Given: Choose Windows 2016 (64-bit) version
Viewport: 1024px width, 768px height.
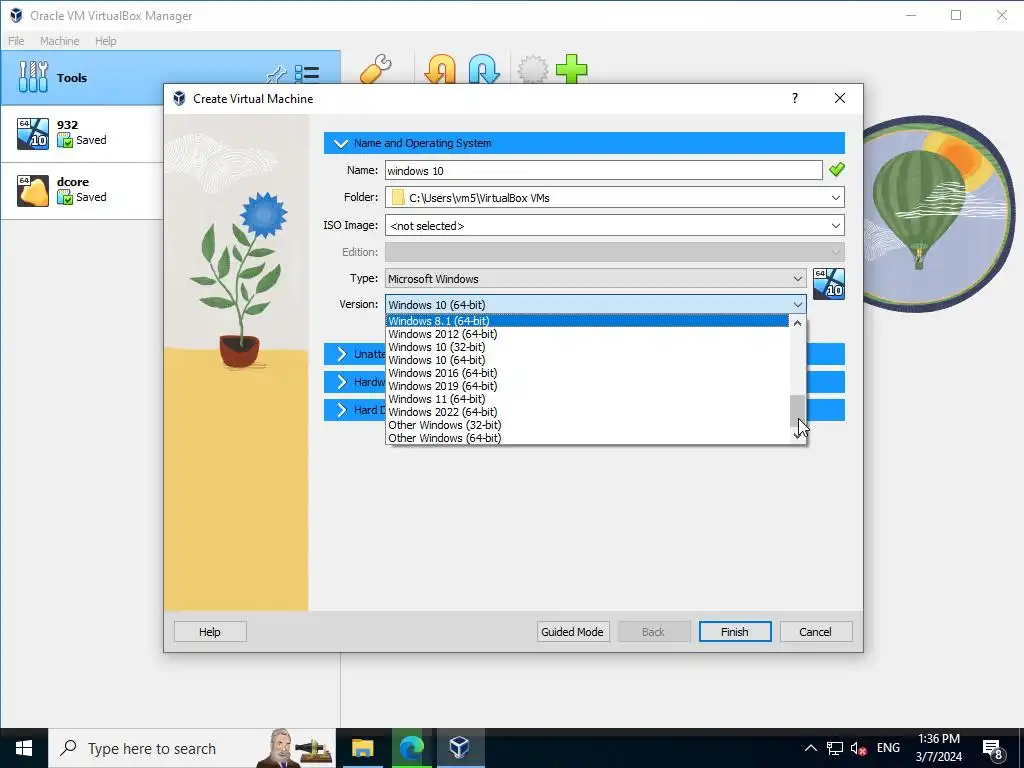Looking at the screenshot, I should (x=587, y=373).
